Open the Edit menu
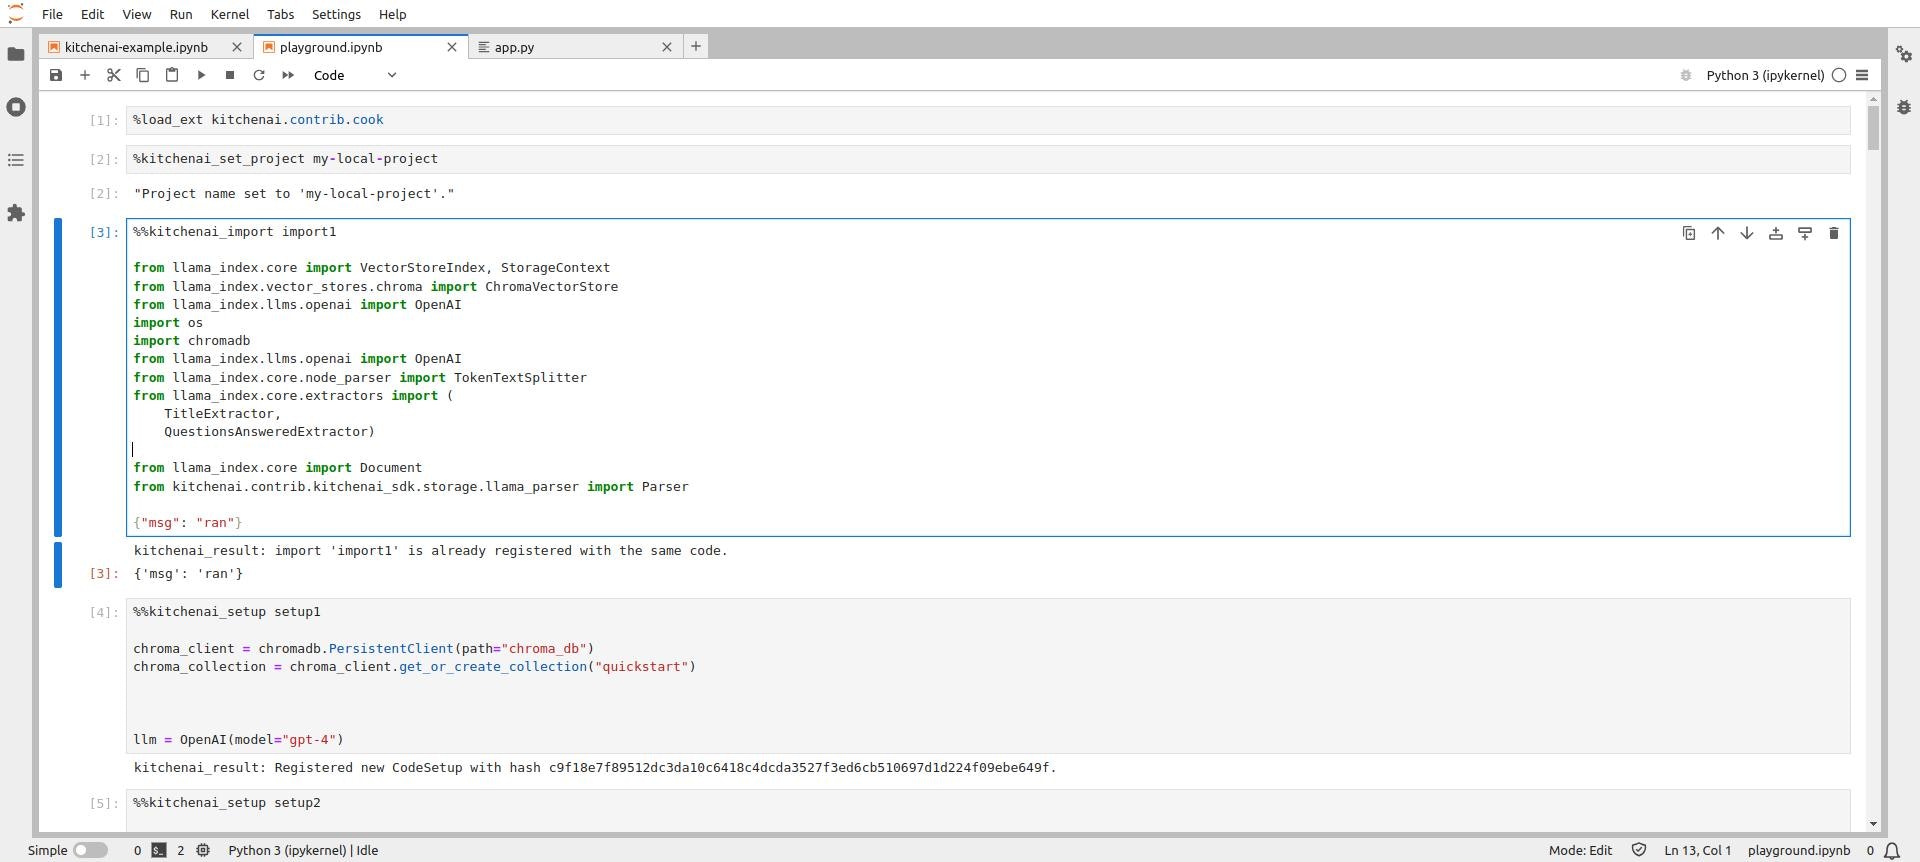 [92, 14]
